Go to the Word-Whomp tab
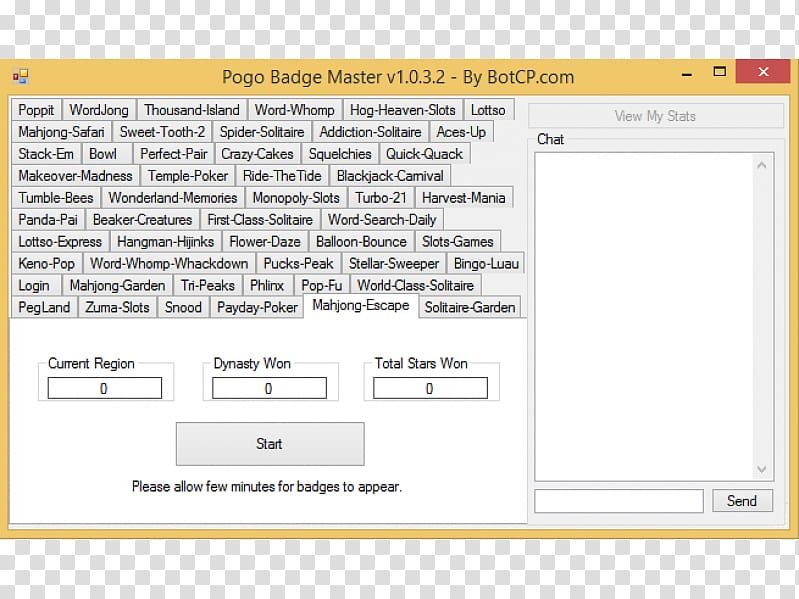 pos(295,110)
